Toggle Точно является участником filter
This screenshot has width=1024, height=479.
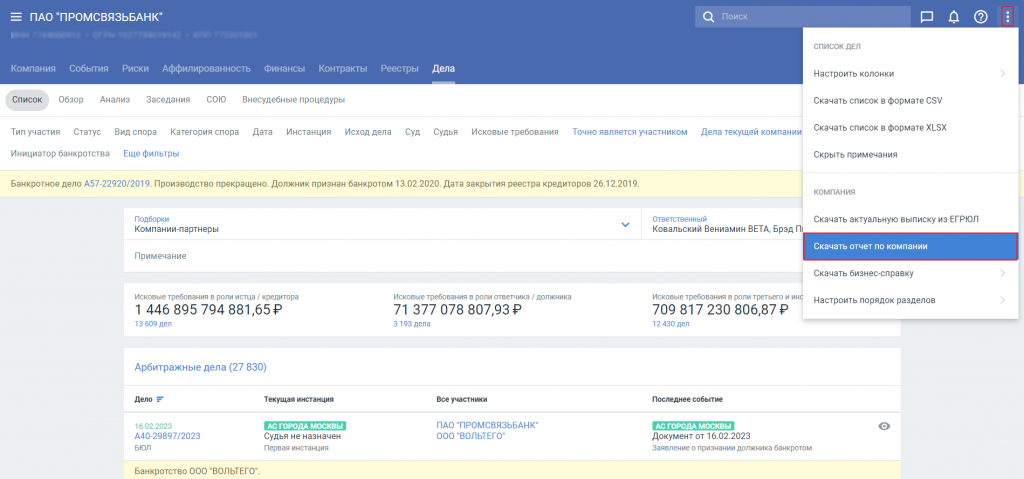[630, 132]
